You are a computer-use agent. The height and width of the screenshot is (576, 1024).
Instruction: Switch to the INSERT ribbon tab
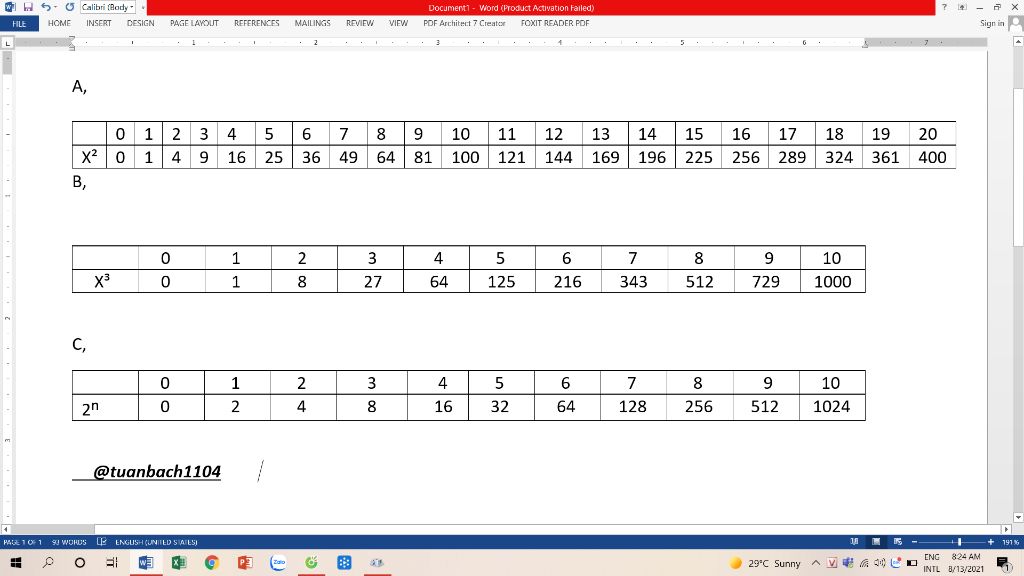tap(99, 24)
